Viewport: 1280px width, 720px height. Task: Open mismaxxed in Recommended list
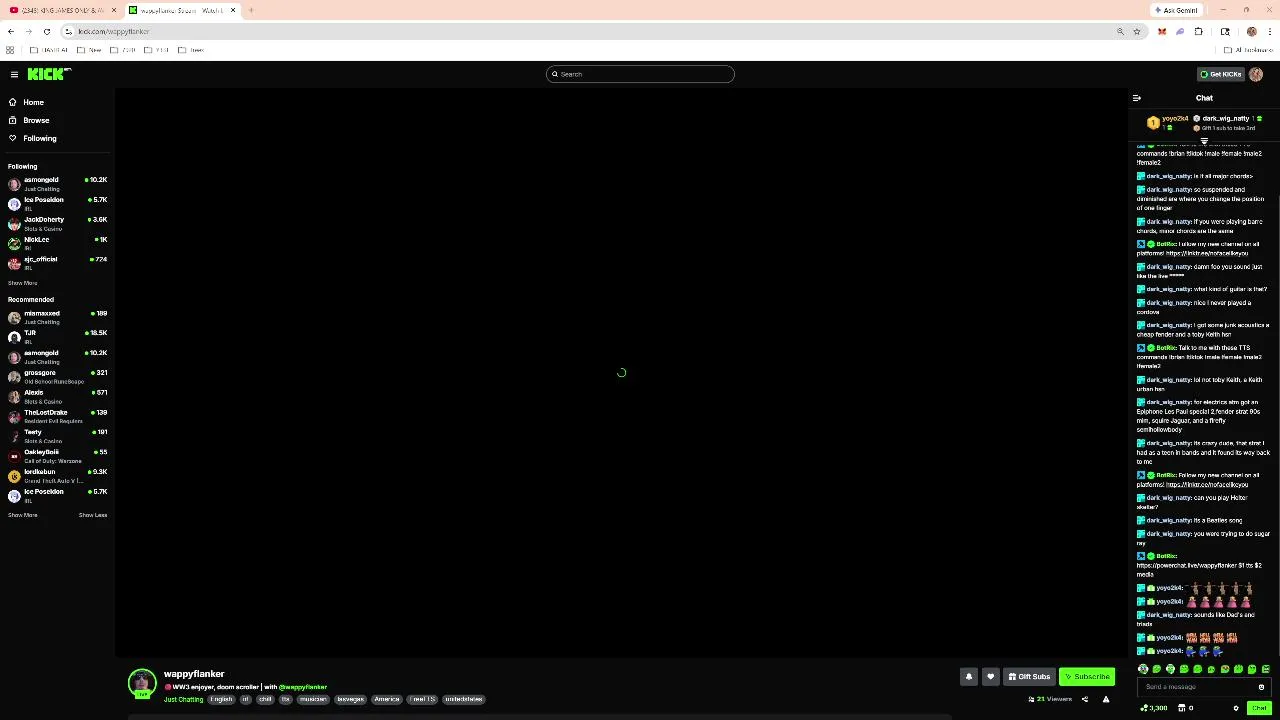point(57,317)
